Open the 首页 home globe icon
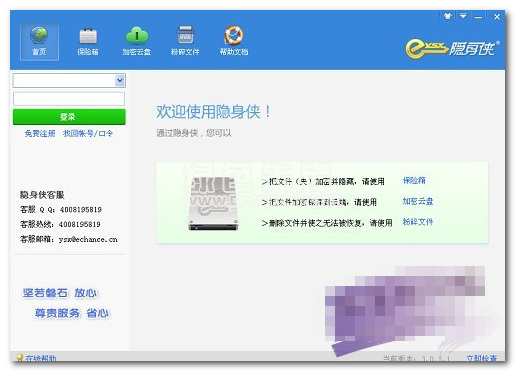The width and height of the screenshot is (516, 372). pos(39,41)
